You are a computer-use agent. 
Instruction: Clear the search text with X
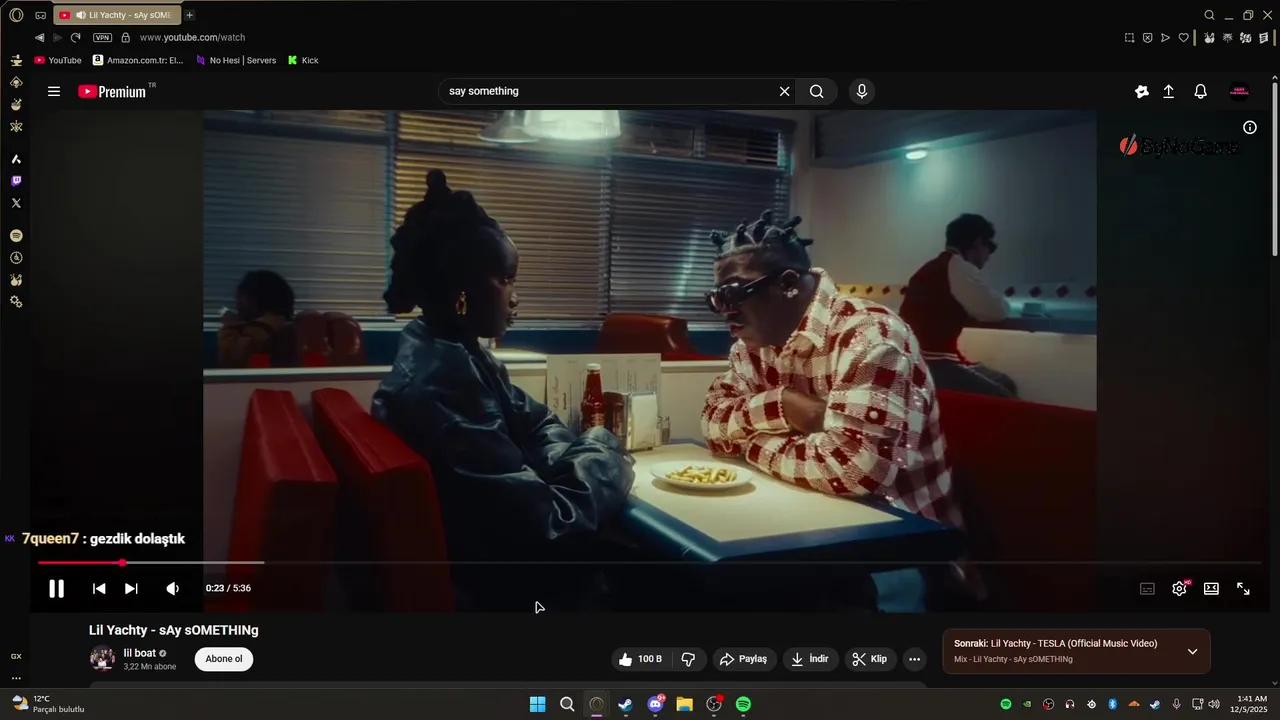pos(785,91)
